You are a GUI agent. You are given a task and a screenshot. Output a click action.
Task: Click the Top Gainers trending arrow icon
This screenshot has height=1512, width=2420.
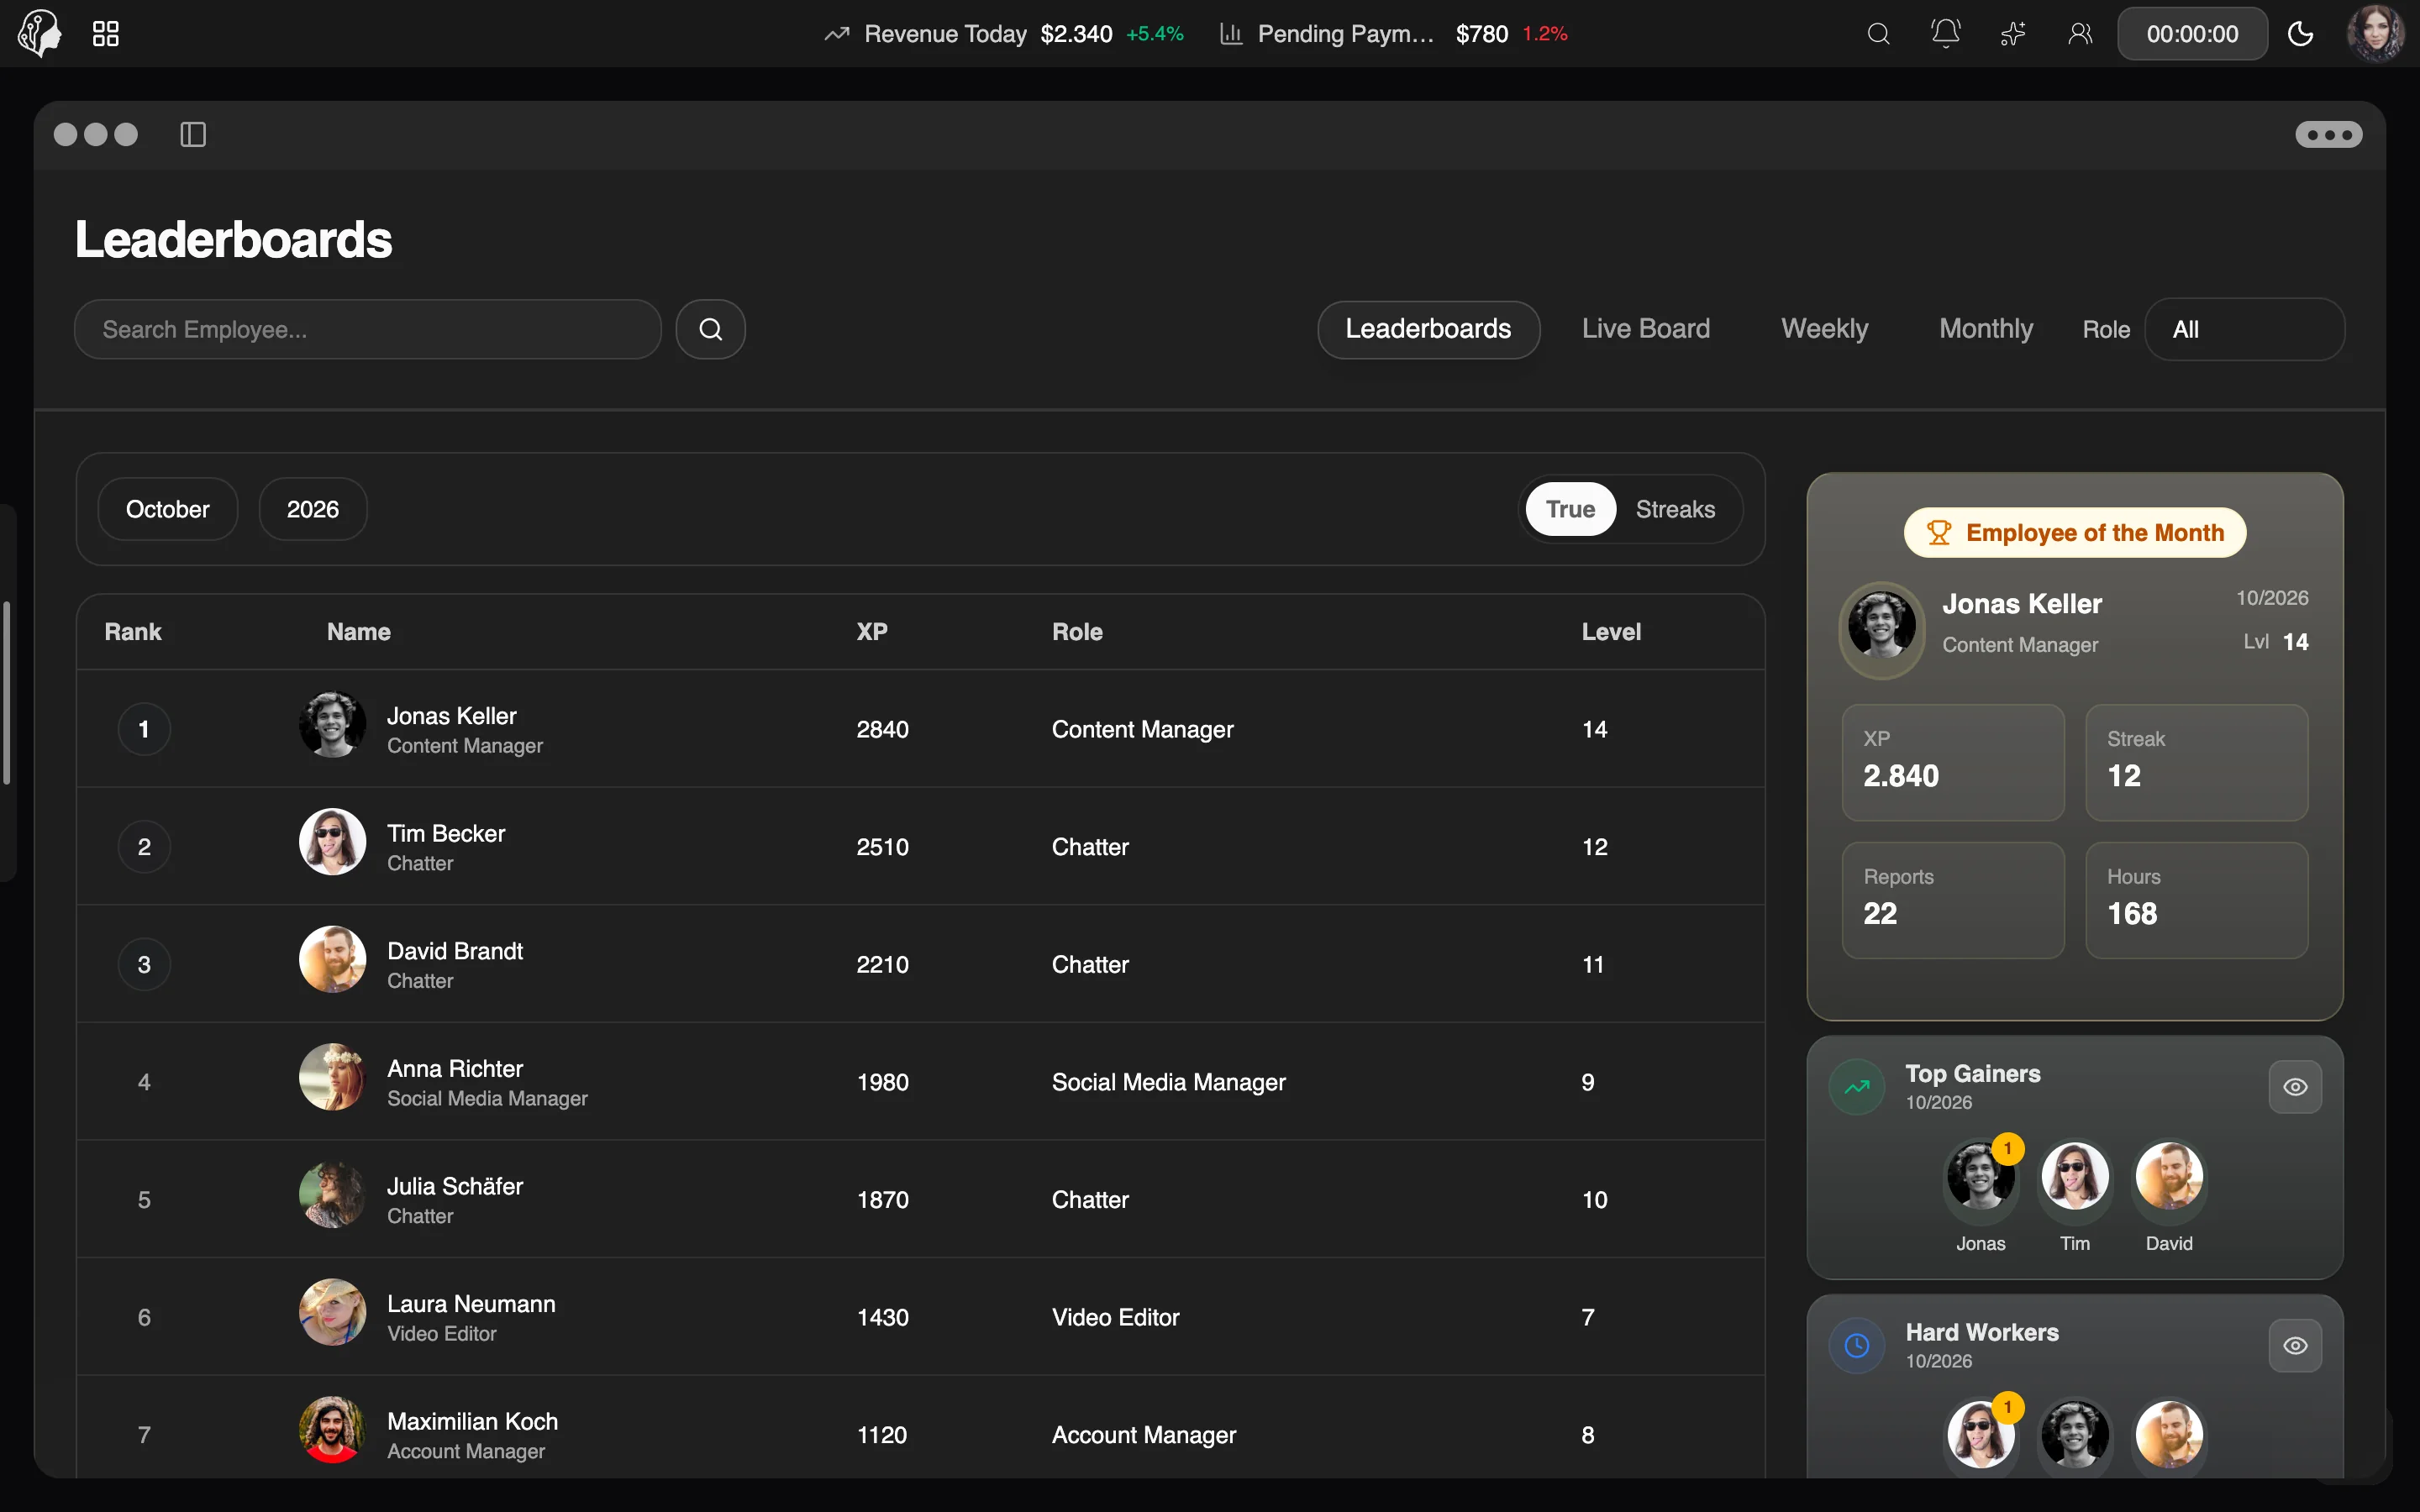(x=1857, y=1087)
